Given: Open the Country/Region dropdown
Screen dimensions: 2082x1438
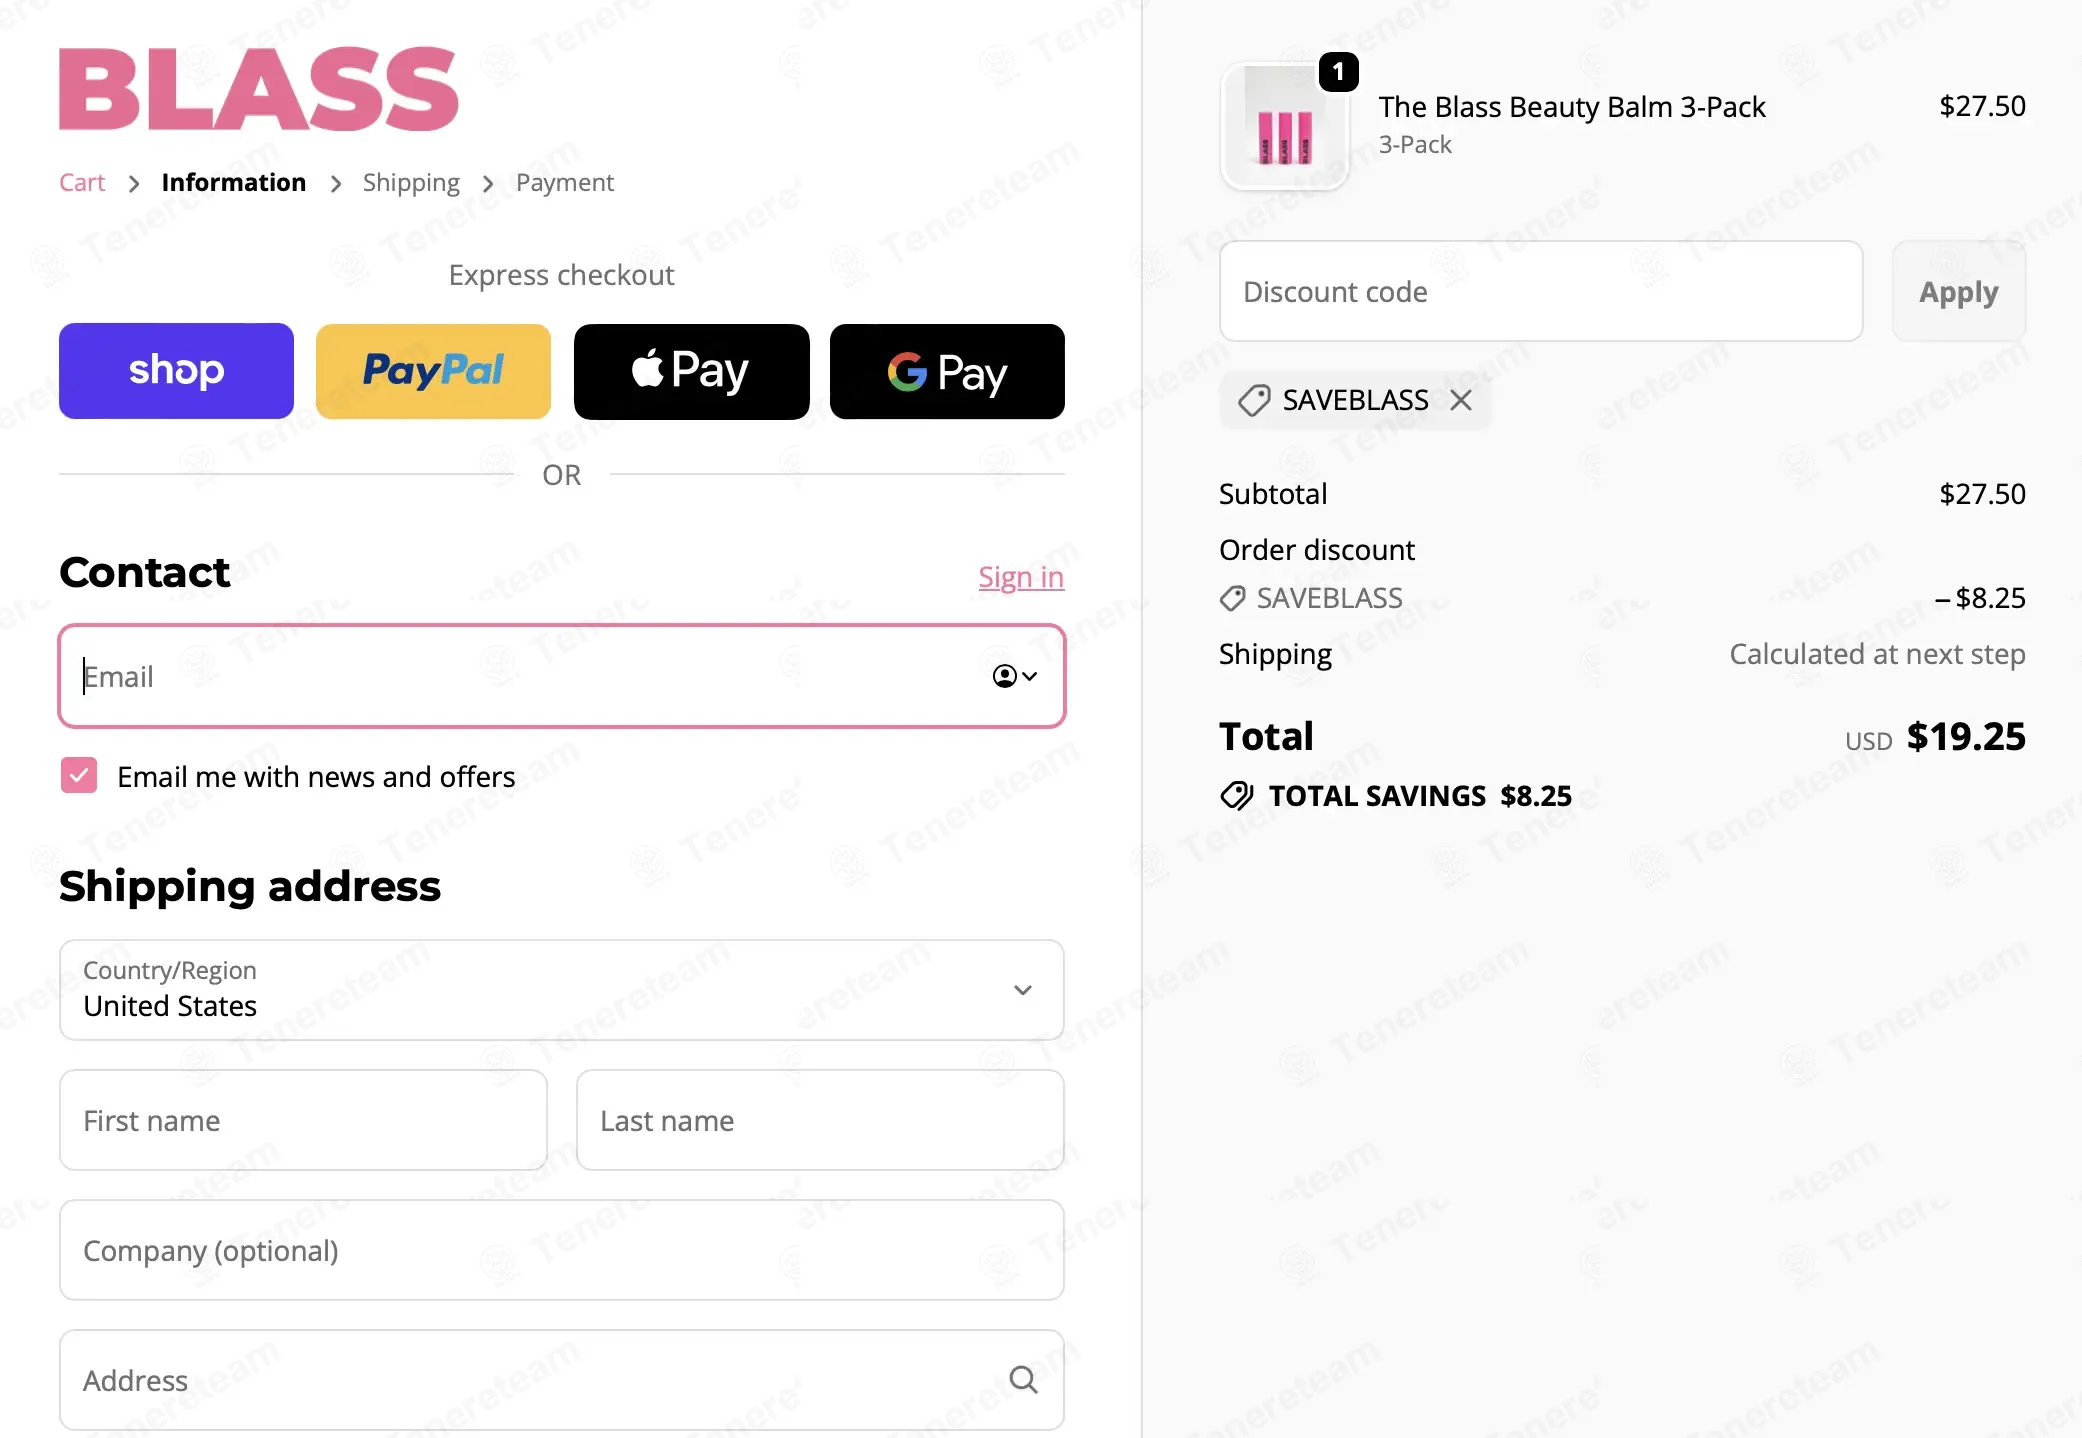Looking at the screenshot, I should [561, 990].
